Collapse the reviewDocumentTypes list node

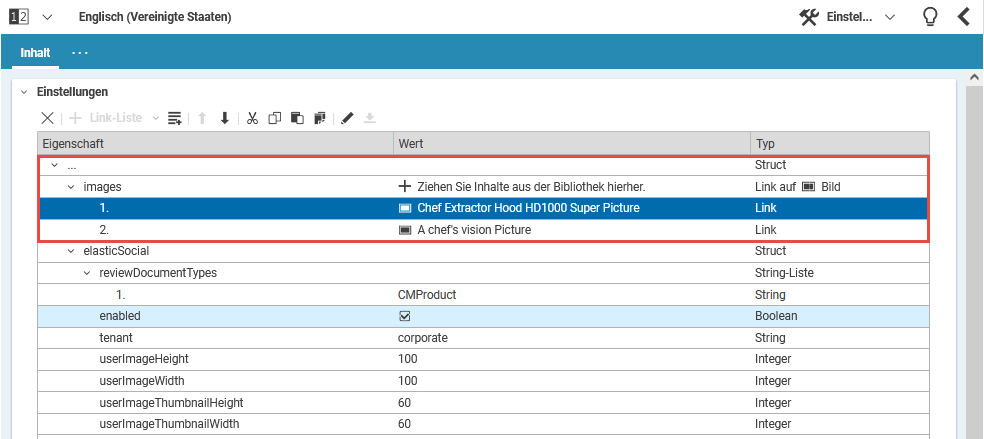[87, 273]
